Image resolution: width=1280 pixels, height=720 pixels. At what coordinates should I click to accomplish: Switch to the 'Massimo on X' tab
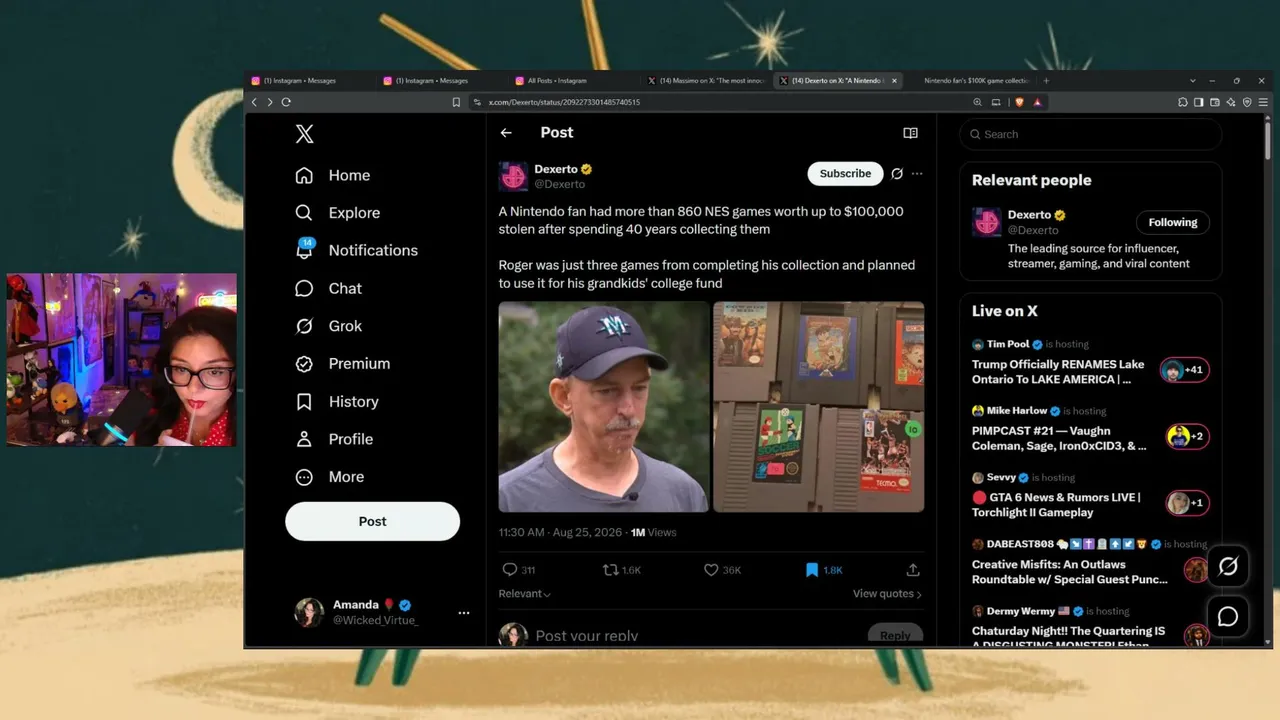(705, 81)
